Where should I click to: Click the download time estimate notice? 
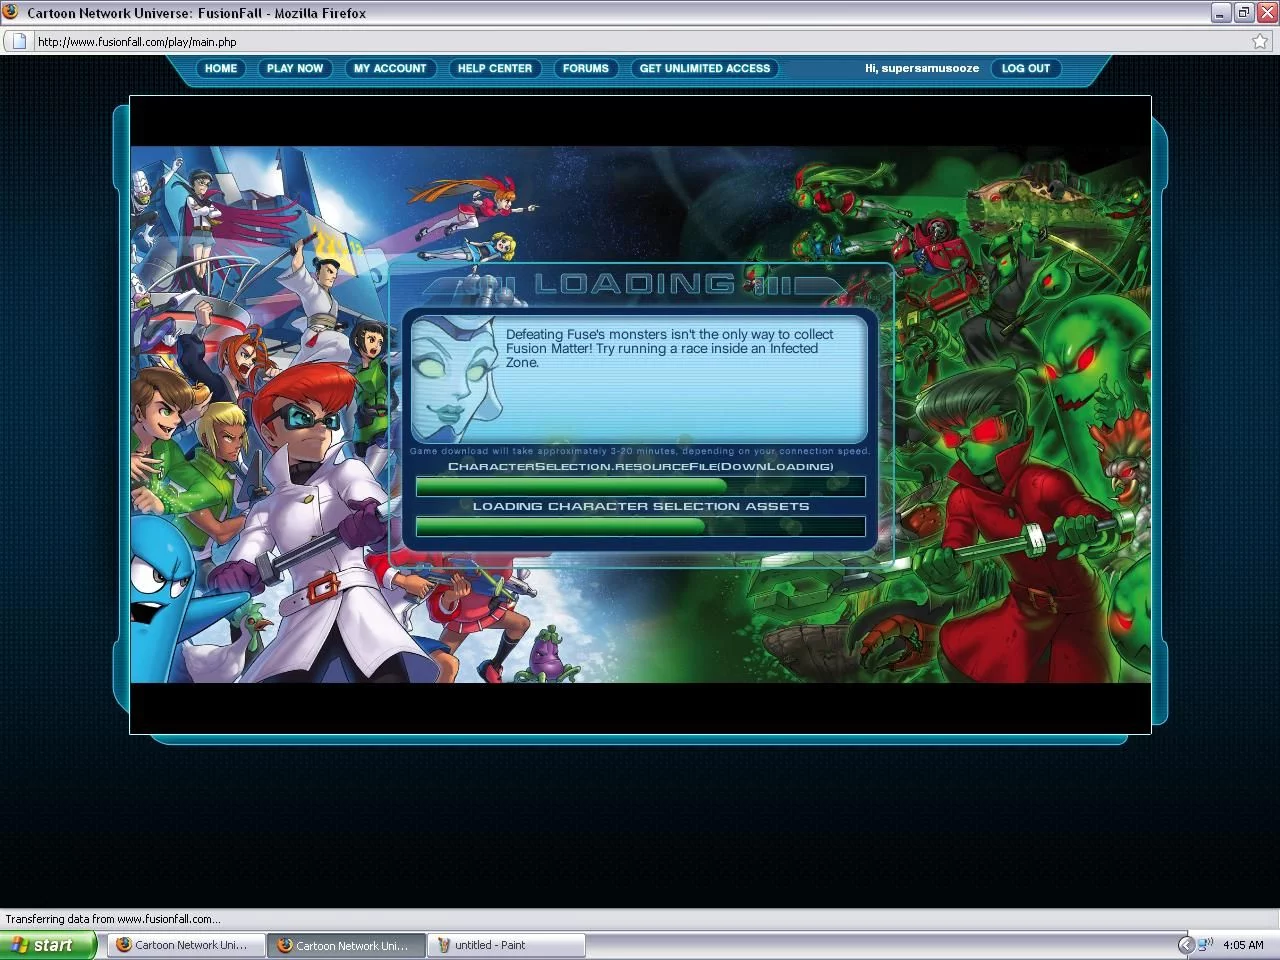coord(640,451)
